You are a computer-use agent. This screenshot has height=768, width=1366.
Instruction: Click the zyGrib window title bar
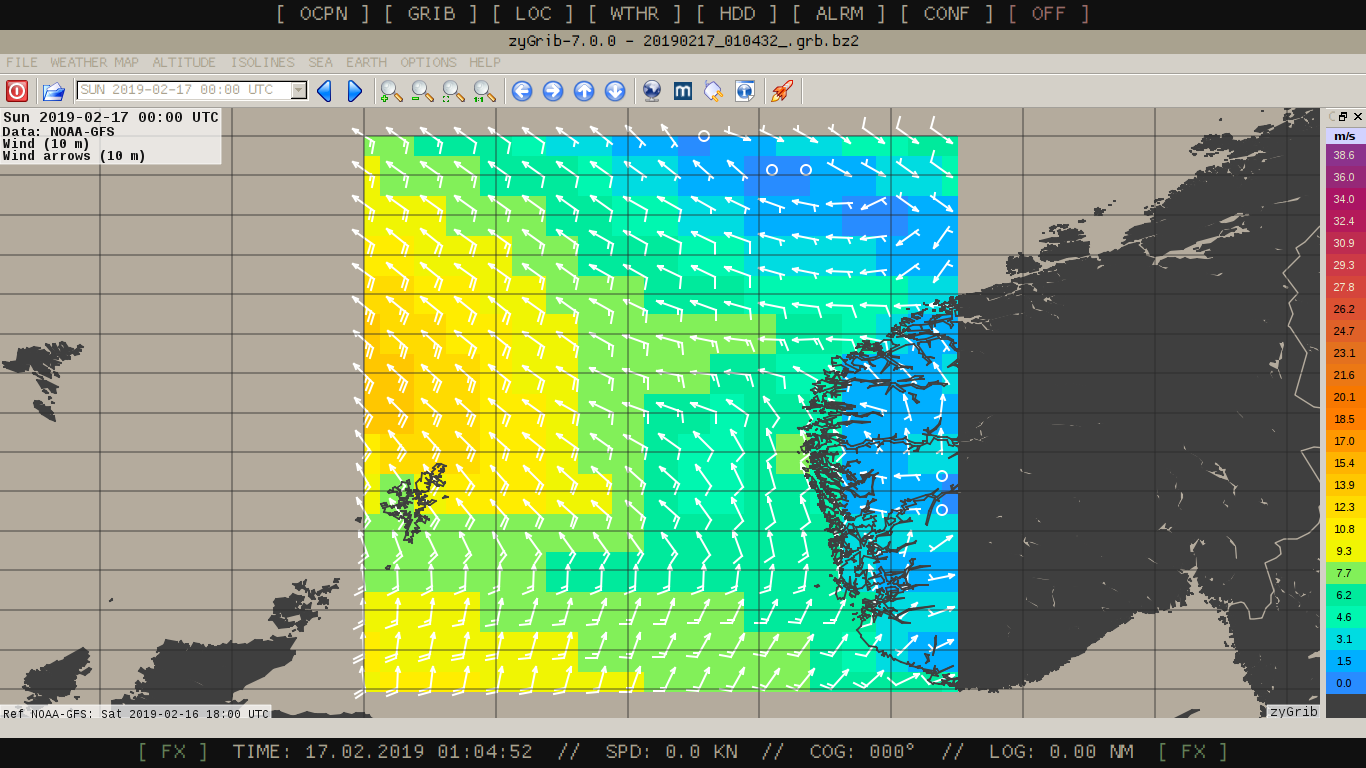[x=683, y=41]
